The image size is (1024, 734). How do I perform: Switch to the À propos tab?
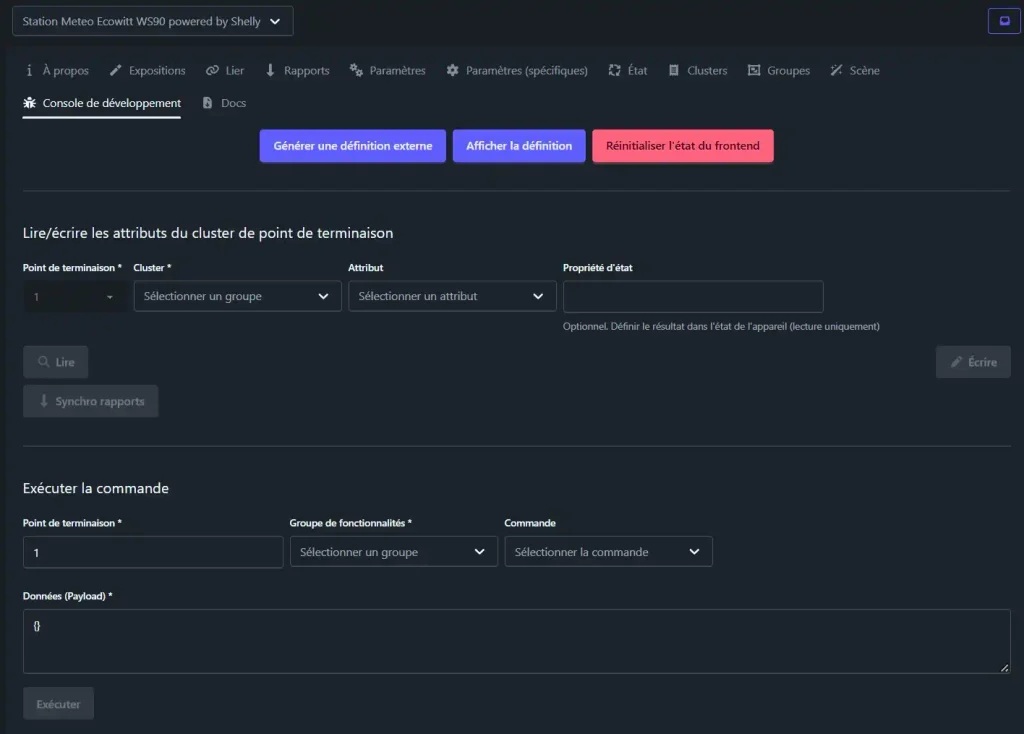click(57, 71)
